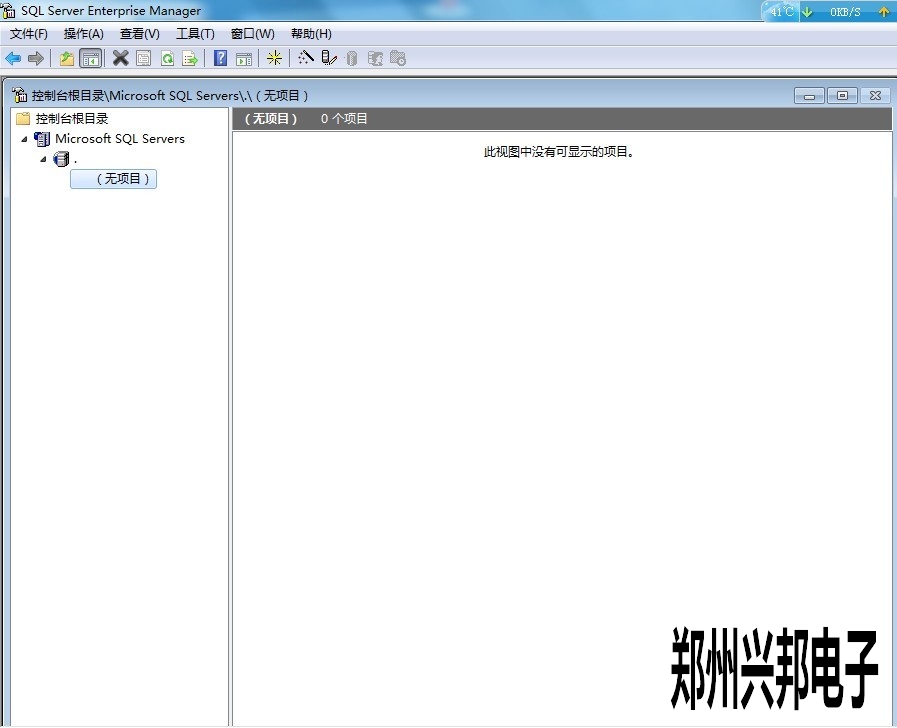Toggle the show/hide console tree button
This screenshot has width=897, height=728.
[91, 58]
